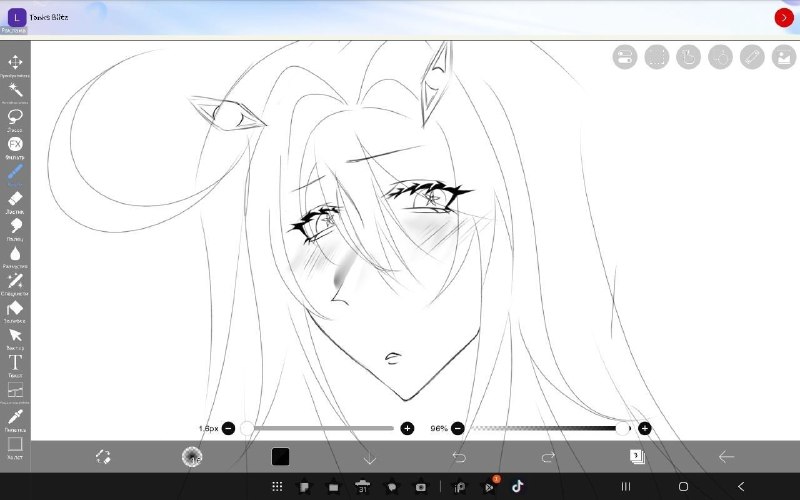Toggle the stabilizer switch icon at top
Screen dimensions: 800x500
[624, 57]
